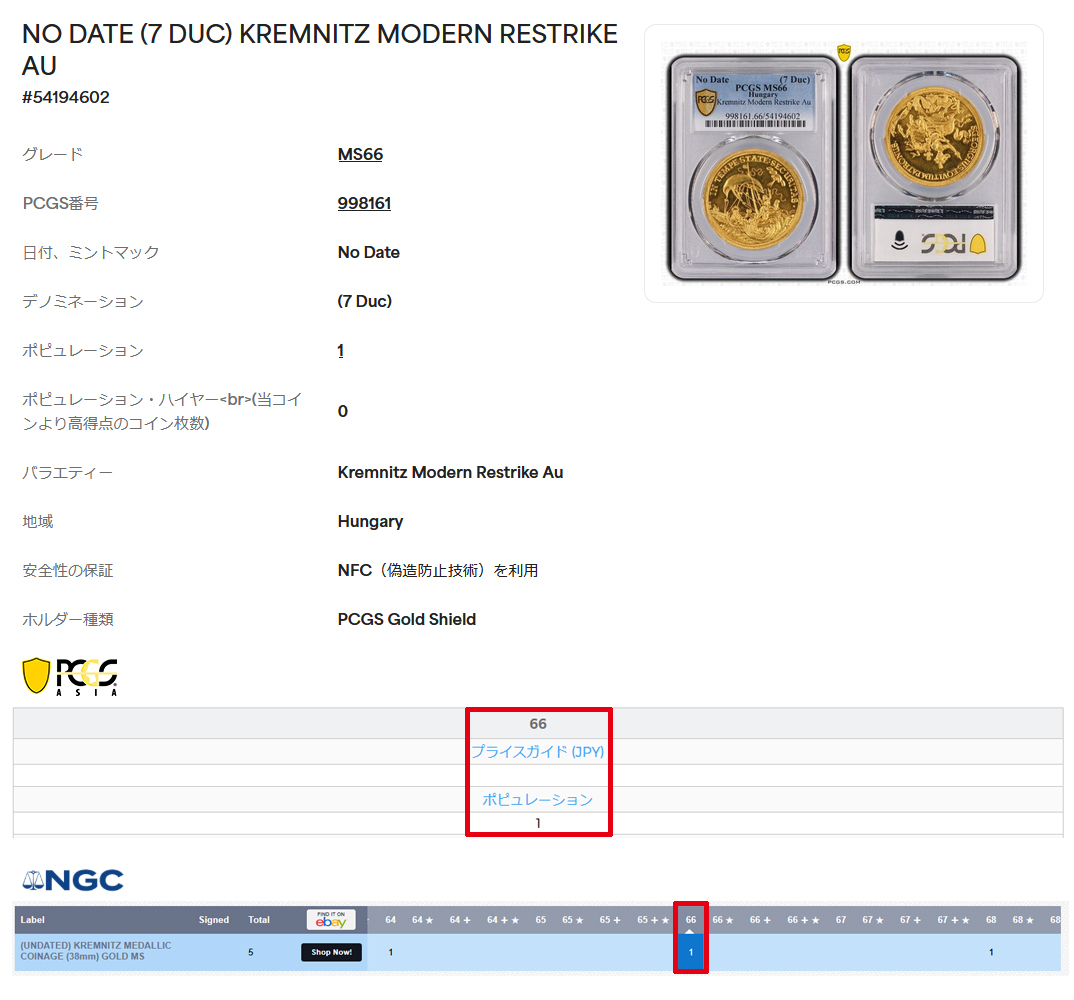
Task: Open the プライスガイド (JPY) link
Action: point(538,751)
